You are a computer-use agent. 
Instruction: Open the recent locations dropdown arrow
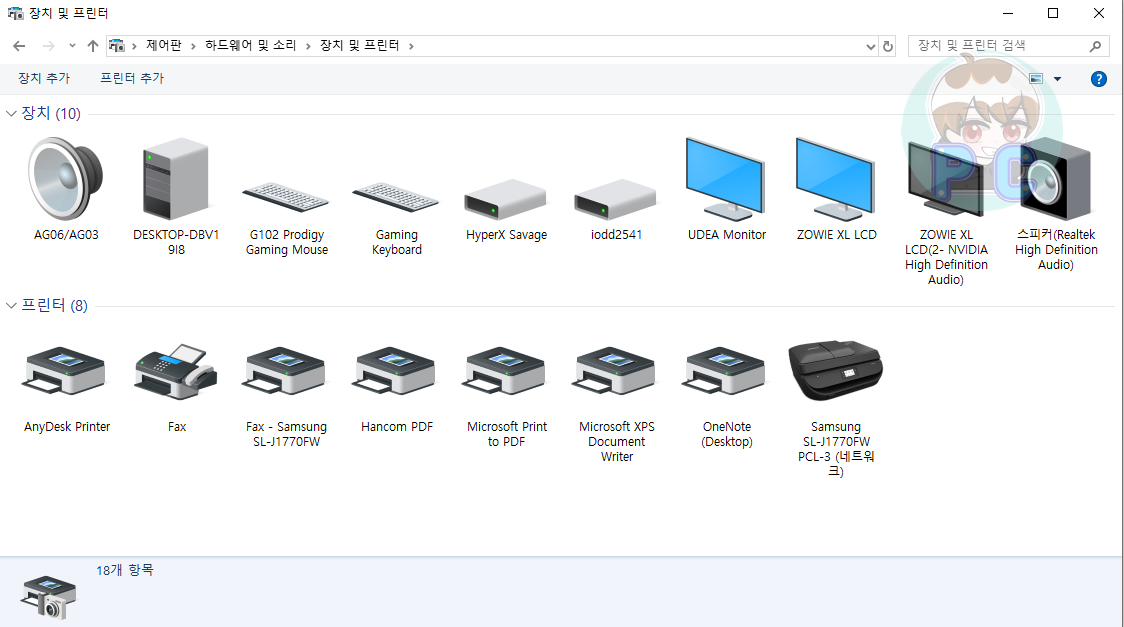click(72, 46)
